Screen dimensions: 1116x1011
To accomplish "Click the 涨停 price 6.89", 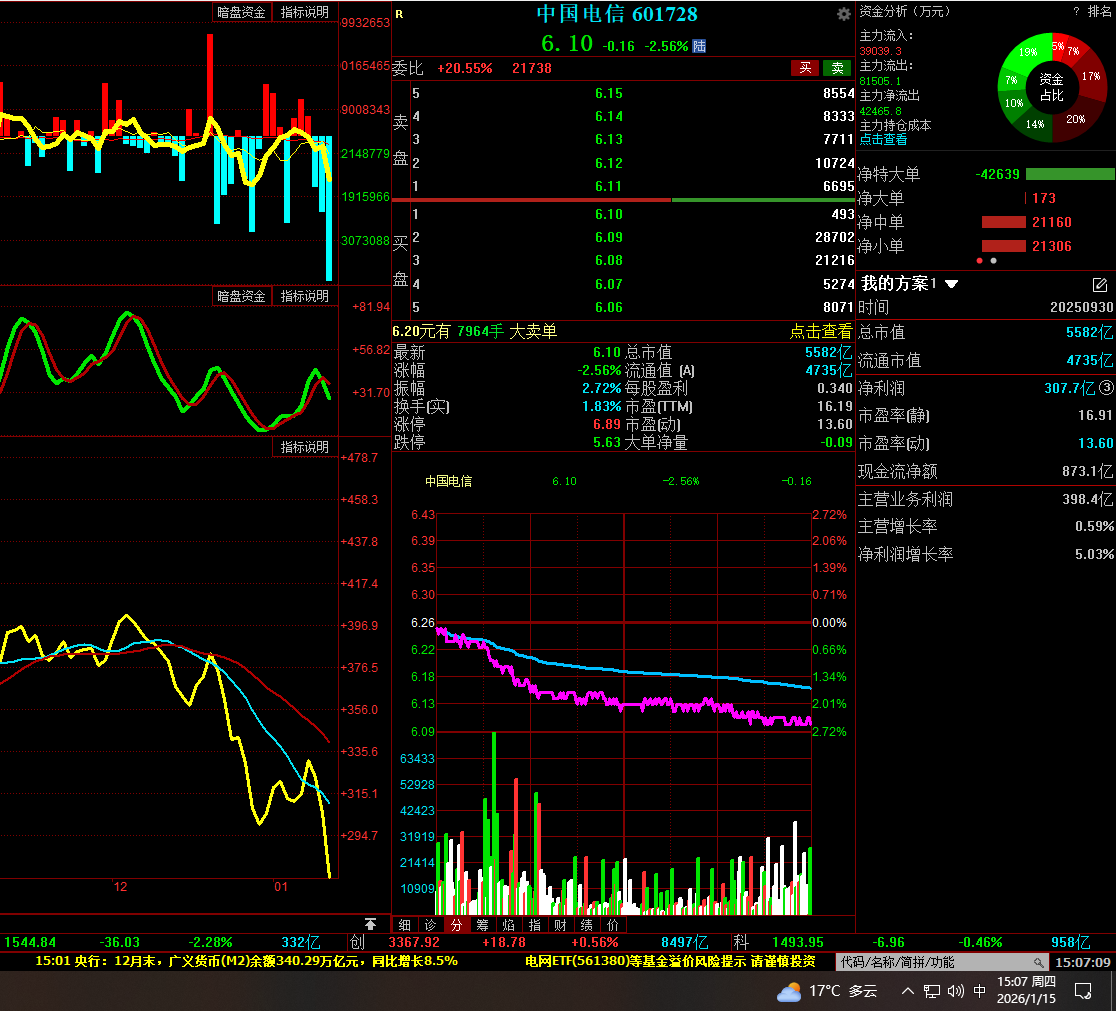I will click(x=607, y=424).
